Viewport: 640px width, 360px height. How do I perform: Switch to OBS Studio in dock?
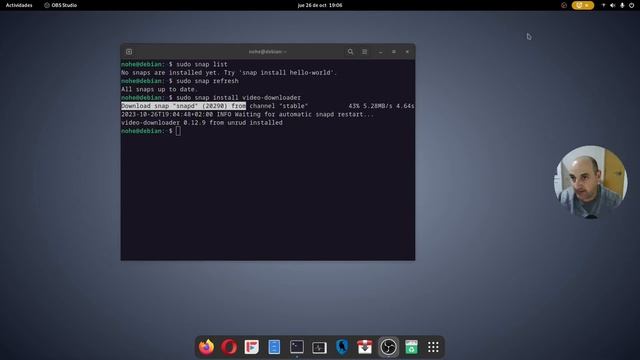click(388, 347)
